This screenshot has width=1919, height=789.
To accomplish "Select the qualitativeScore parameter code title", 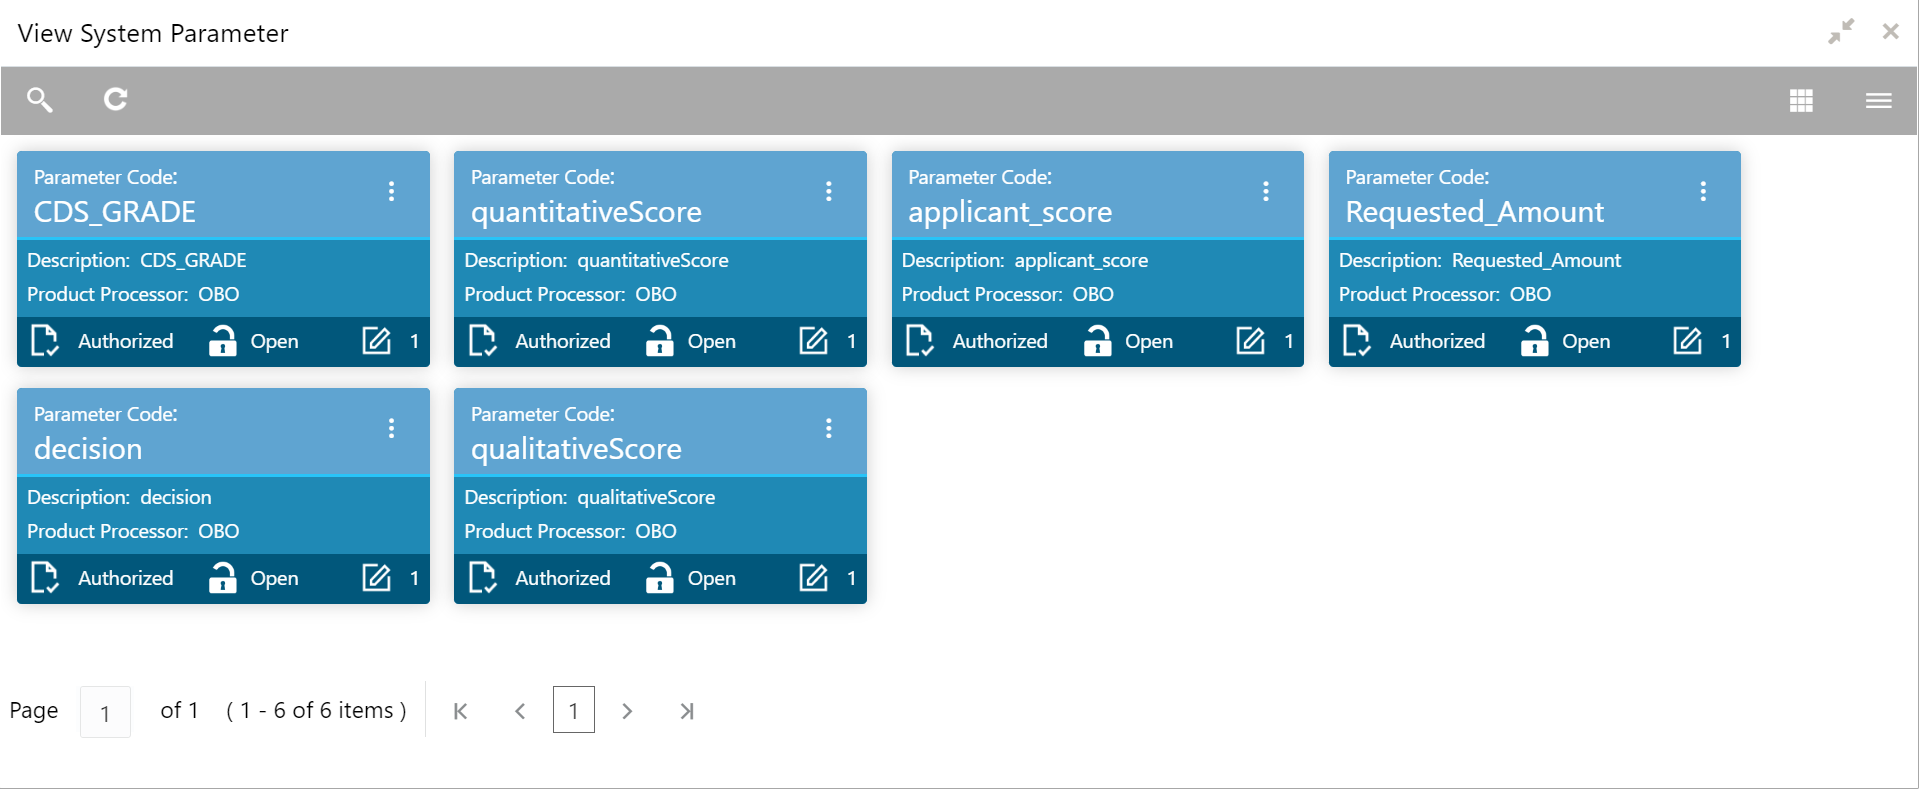I will click(576, 449).
